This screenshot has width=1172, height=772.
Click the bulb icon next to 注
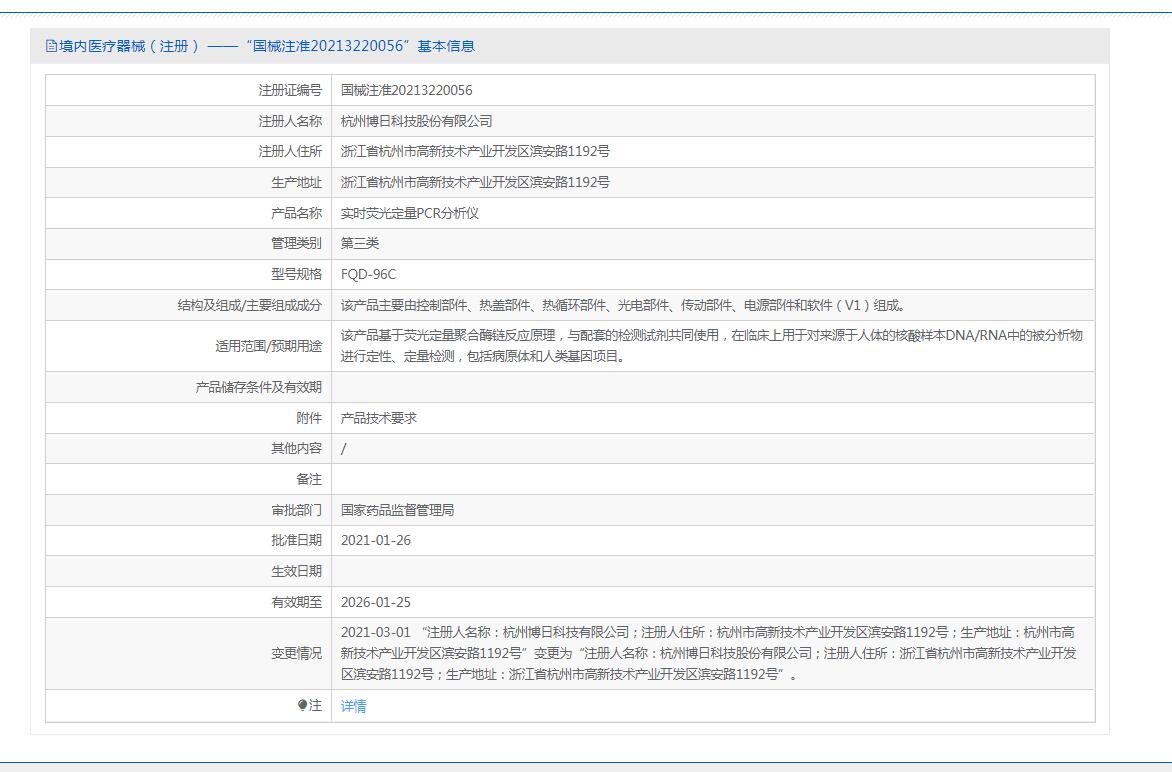(x=302, y=705)
